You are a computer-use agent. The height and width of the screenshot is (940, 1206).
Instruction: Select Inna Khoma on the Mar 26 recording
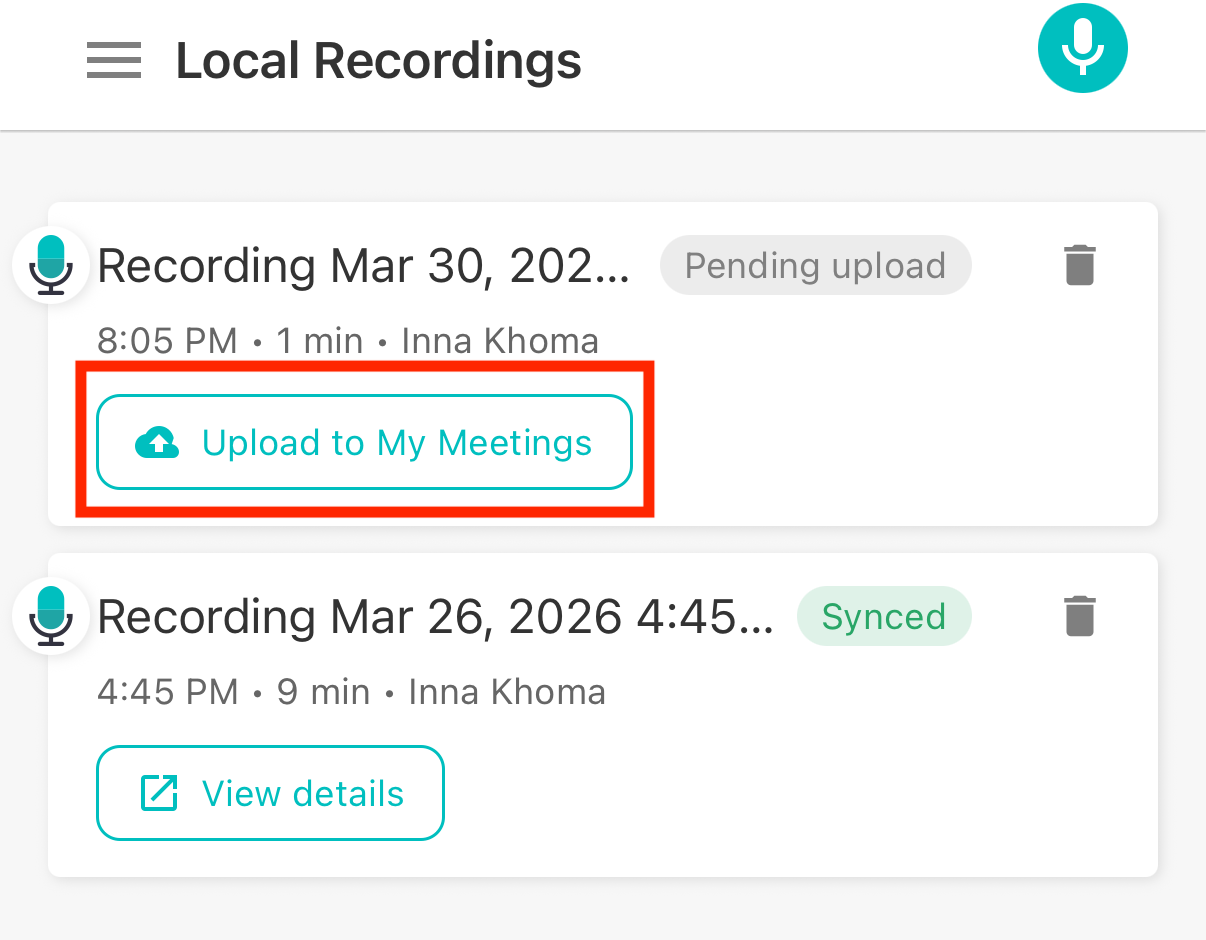(507, 692)
